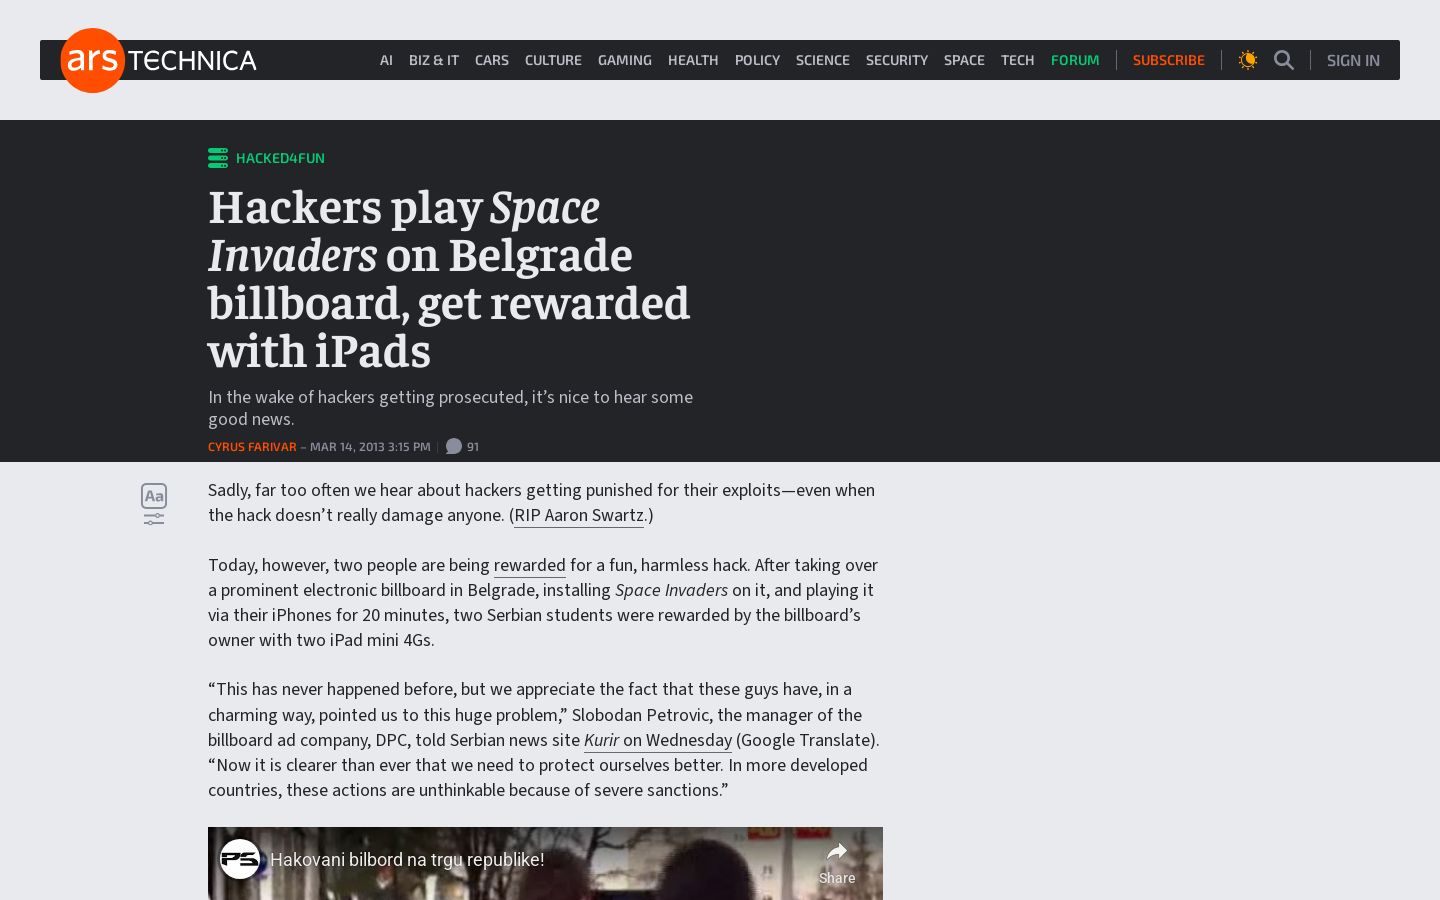Click the YouTube Share arrow icon
The height and width of the screenshot is (900, 1440).
point(837,852)
